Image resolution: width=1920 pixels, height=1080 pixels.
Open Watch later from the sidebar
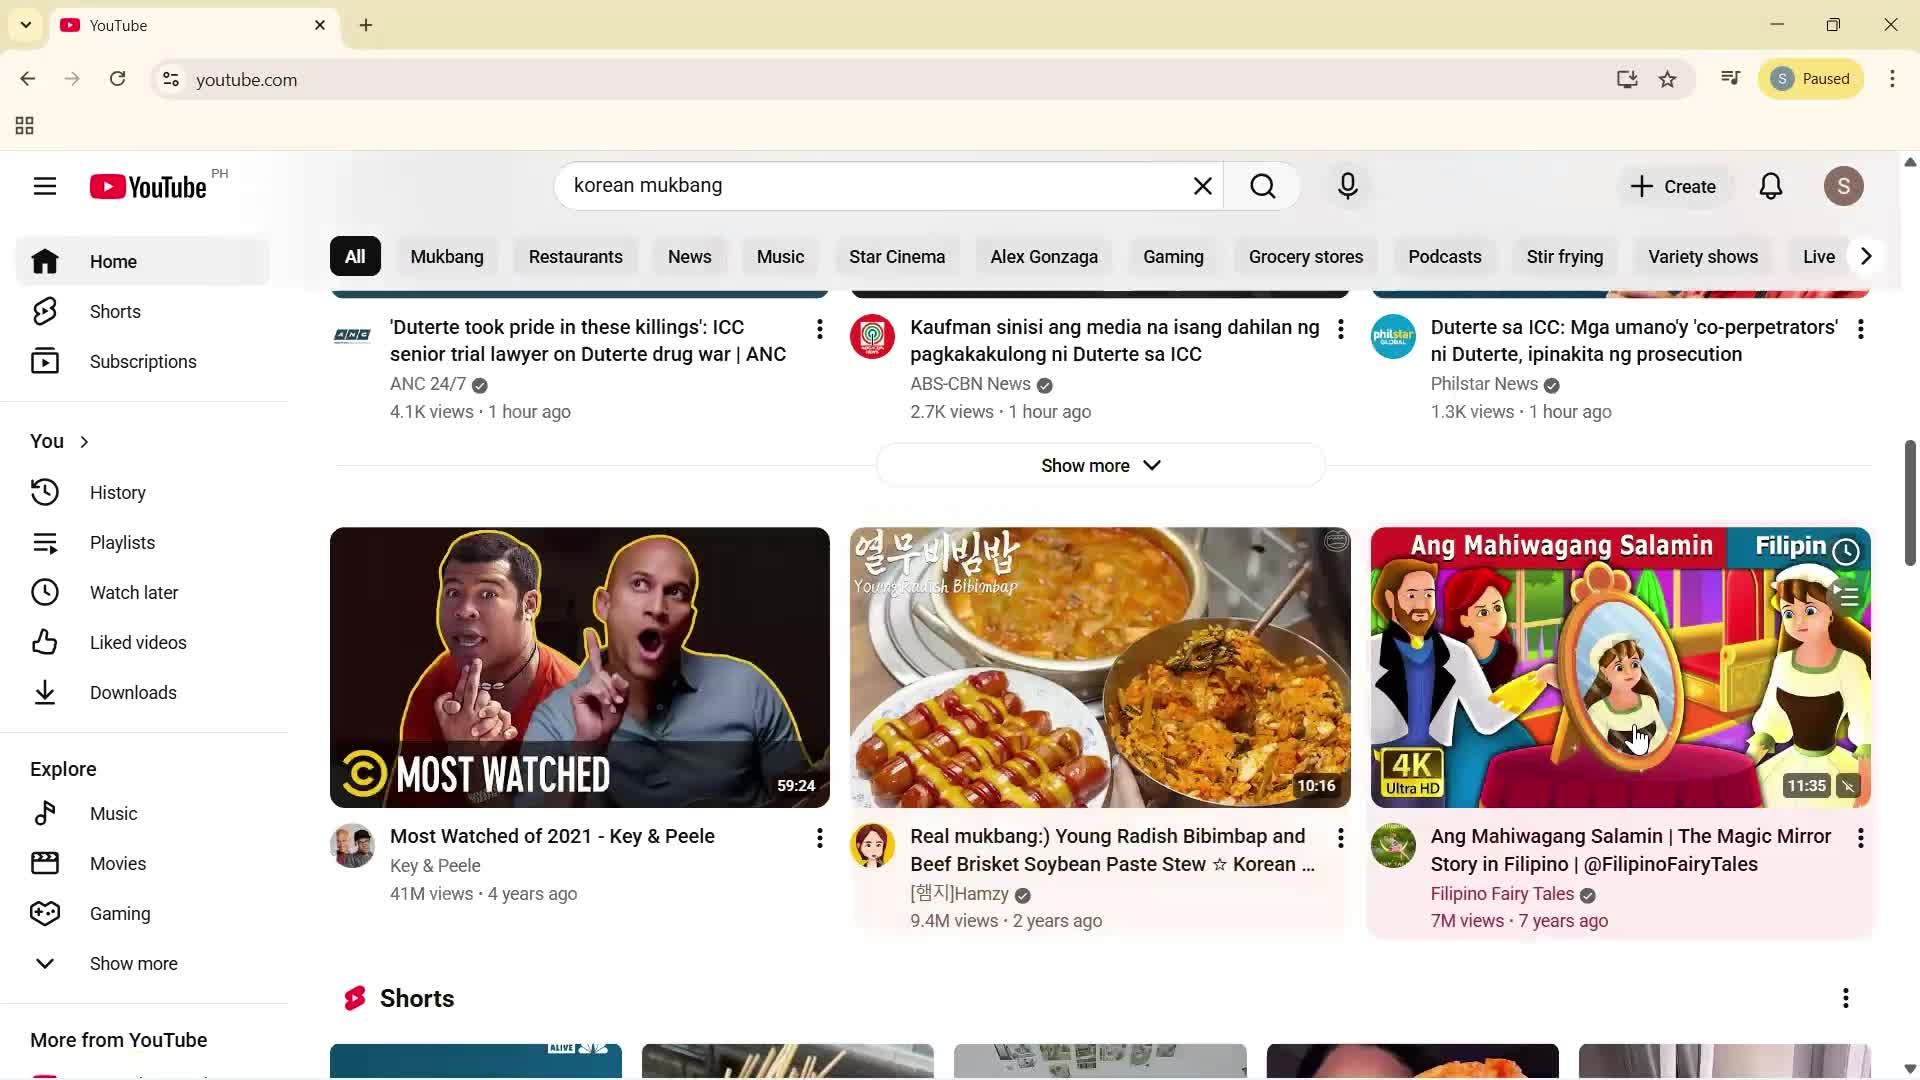134,592
